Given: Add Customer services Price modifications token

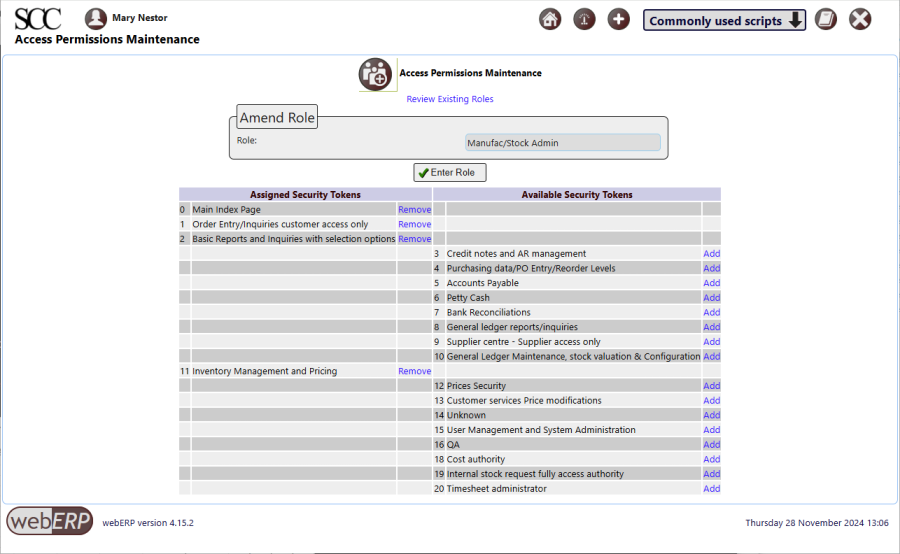Looking at the screenshot, I should pos(712,400).
